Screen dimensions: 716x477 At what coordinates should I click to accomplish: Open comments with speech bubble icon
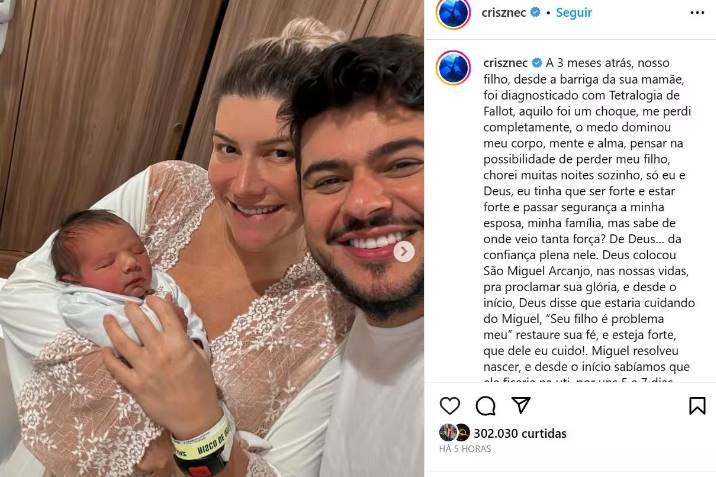coord(485,405)
